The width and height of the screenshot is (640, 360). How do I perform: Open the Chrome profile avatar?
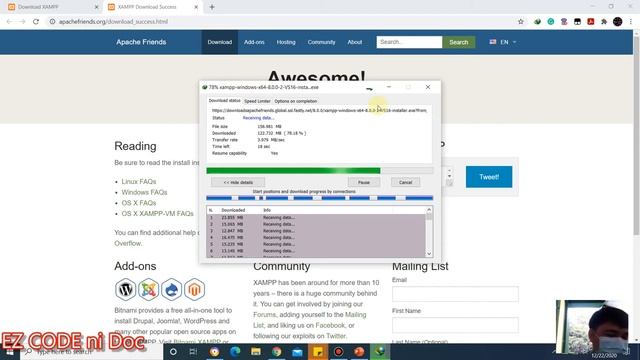tap(618, 22)
